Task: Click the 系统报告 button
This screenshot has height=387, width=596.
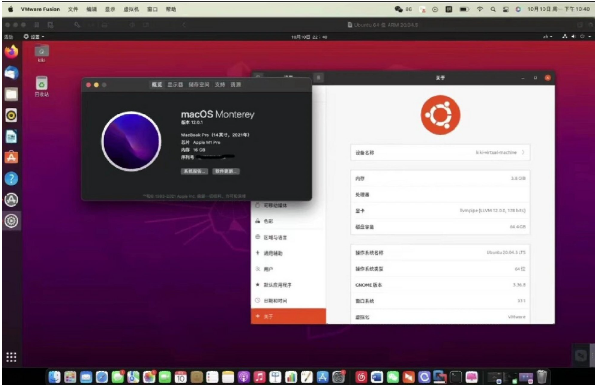Action: 194,171
